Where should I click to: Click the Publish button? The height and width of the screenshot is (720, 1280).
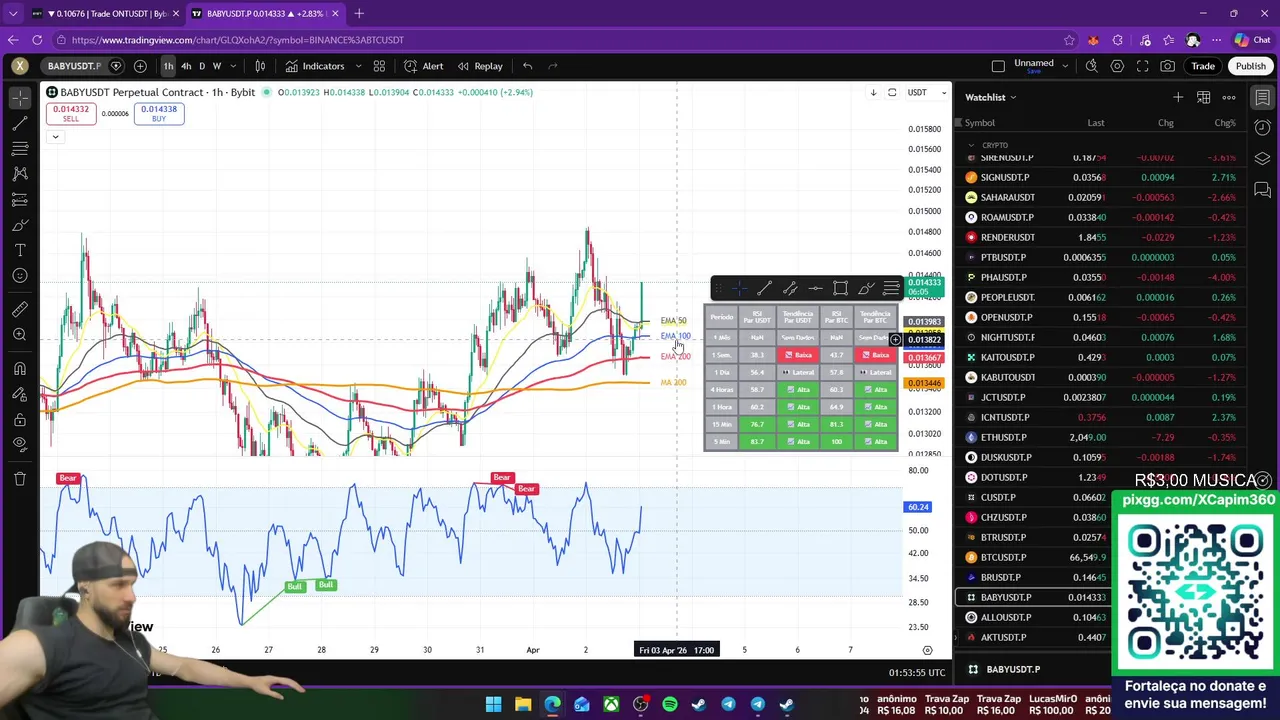(1250, 66)
